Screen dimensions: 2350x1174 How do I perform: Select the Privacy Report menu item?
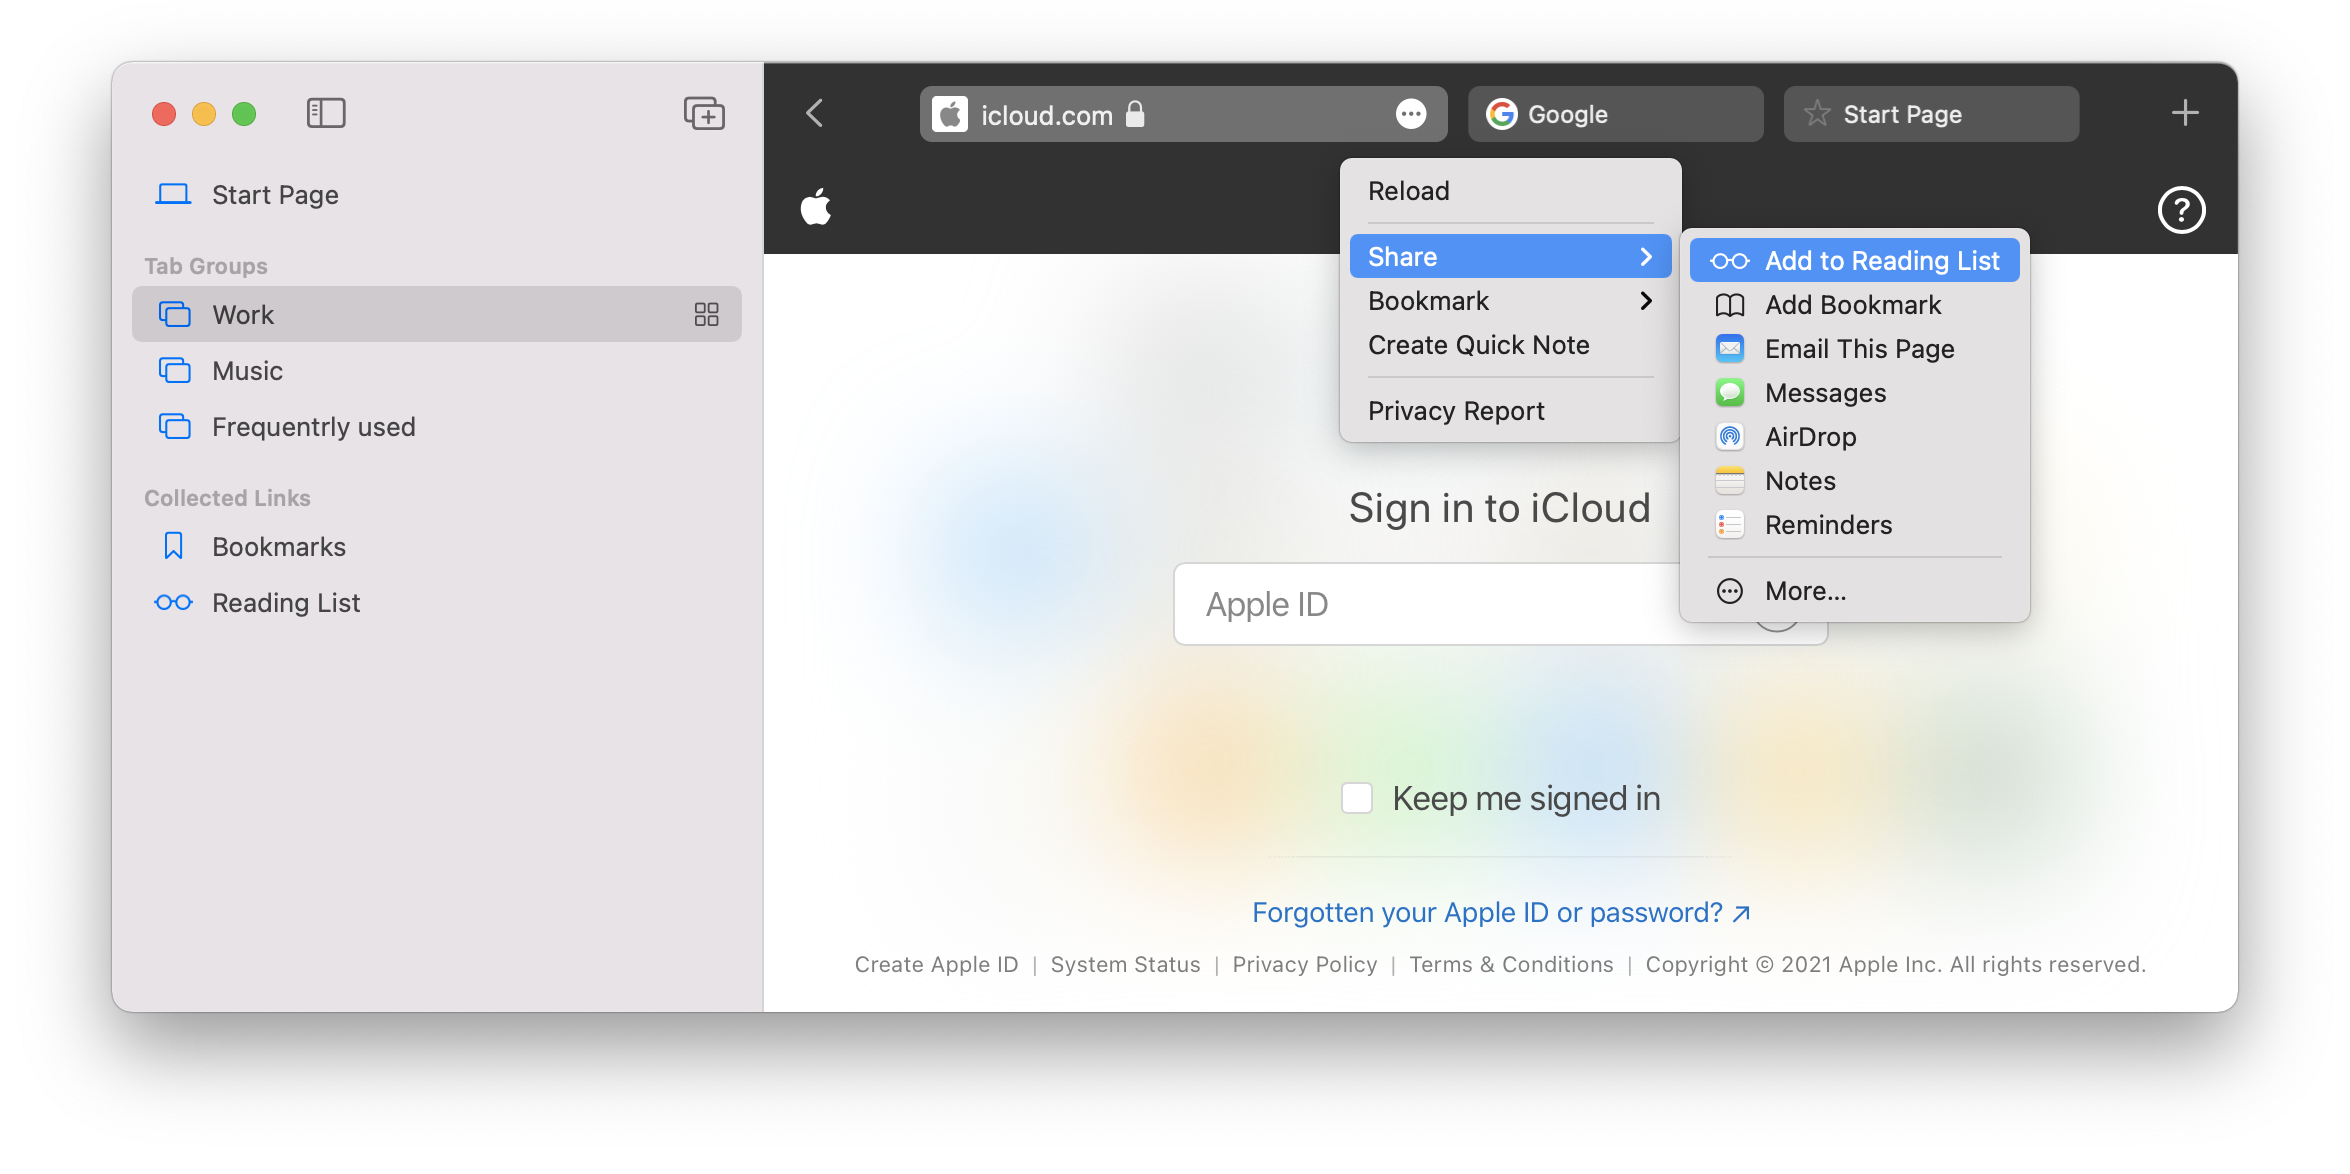click(1457, 409)
